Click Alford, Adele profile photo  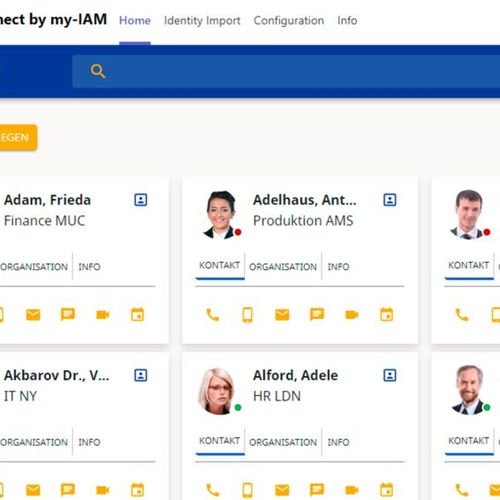click(x=218, y=391)
